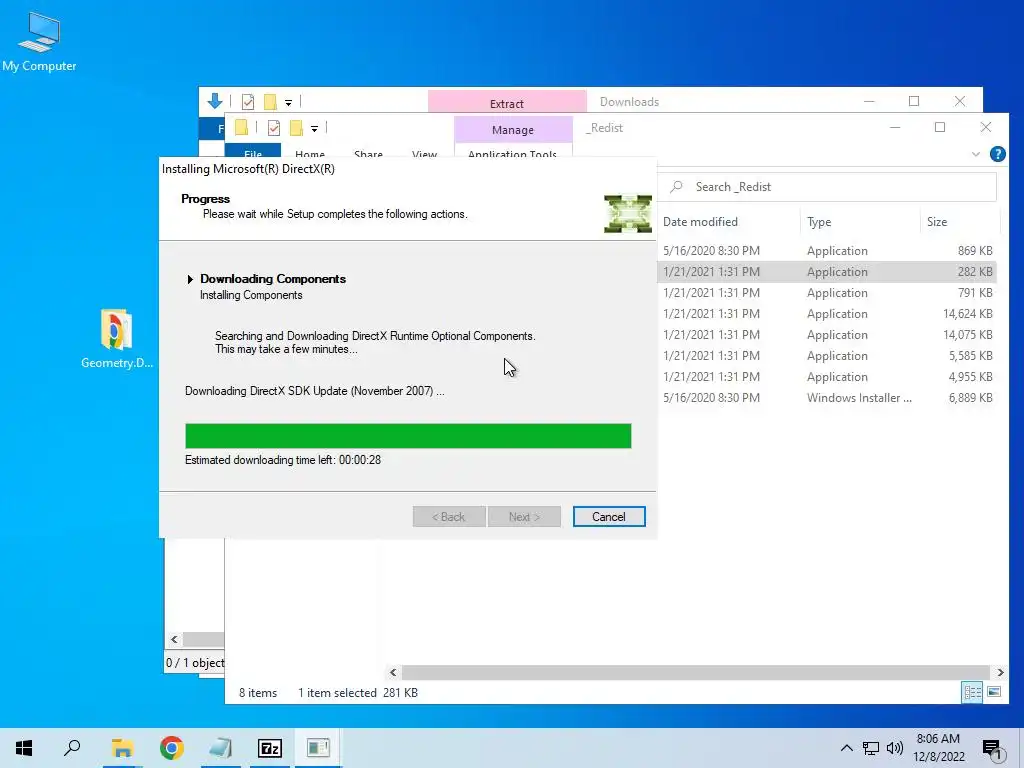Open the Windows Start menu
Screen dimensions: 1024x768
coord(24,748)
